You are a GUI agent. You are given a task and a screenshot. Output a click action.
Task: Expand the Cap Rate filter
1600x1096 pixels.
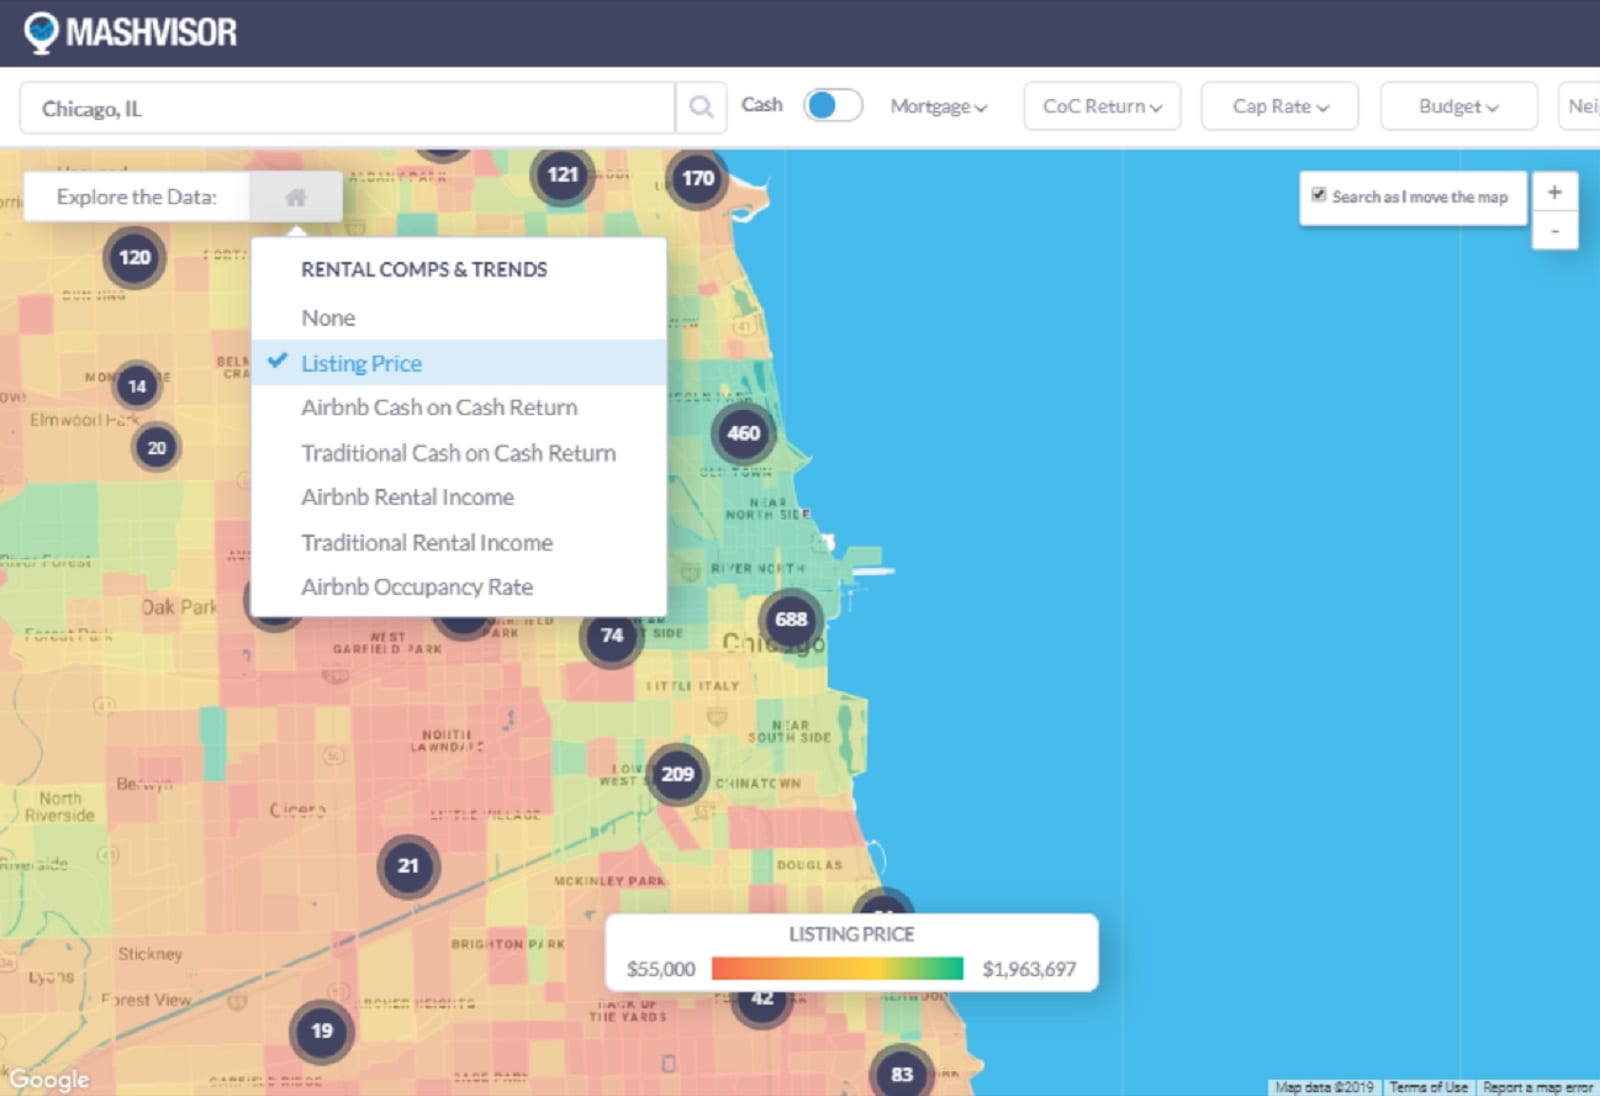(1279, 106)
